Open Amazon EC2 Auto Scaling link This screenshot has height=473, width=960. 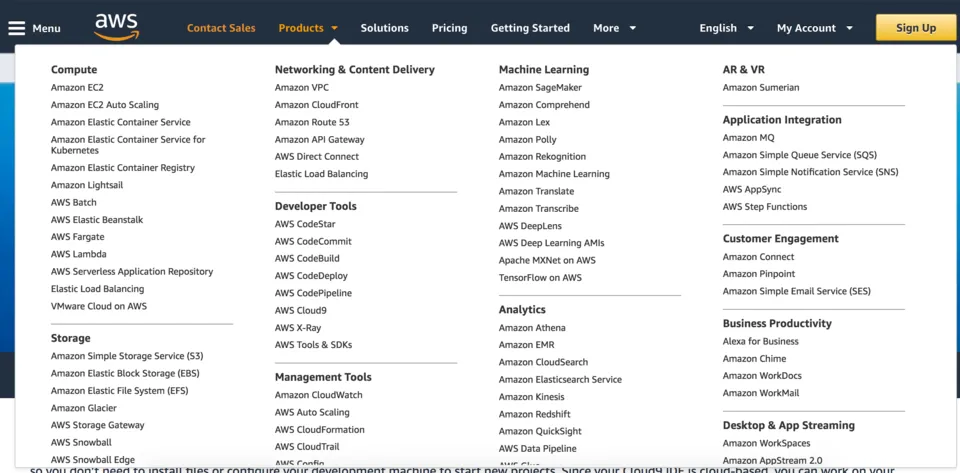(105, 105)
